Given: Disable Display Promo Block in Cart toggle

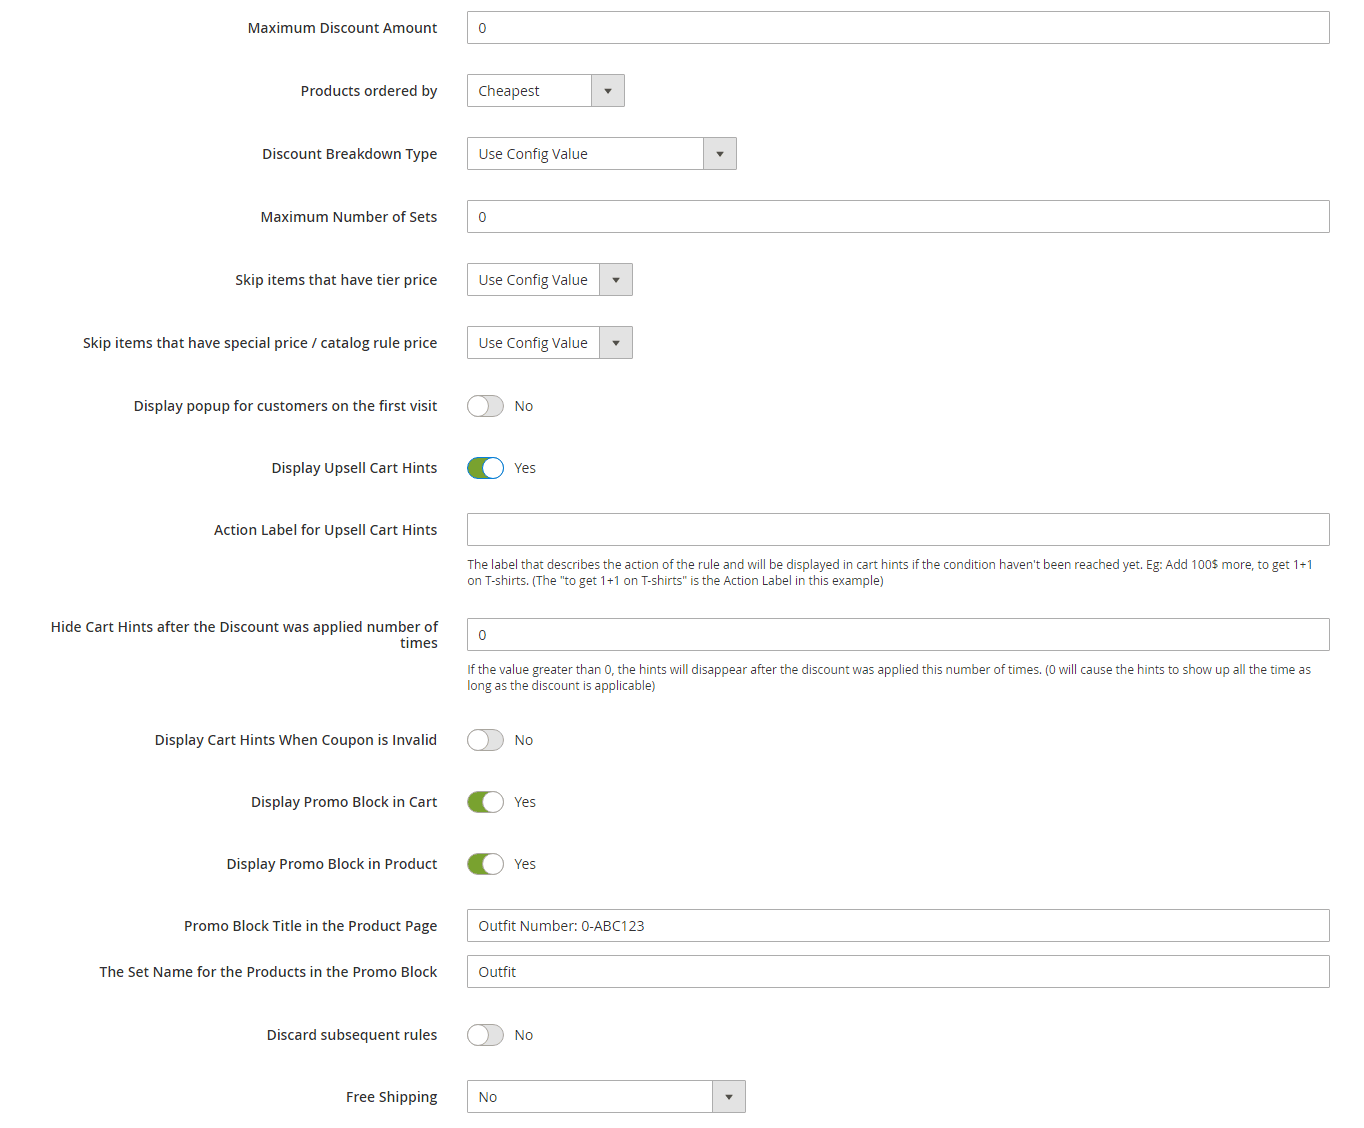Looking at the screenshot, I should (x=485, y=802).
